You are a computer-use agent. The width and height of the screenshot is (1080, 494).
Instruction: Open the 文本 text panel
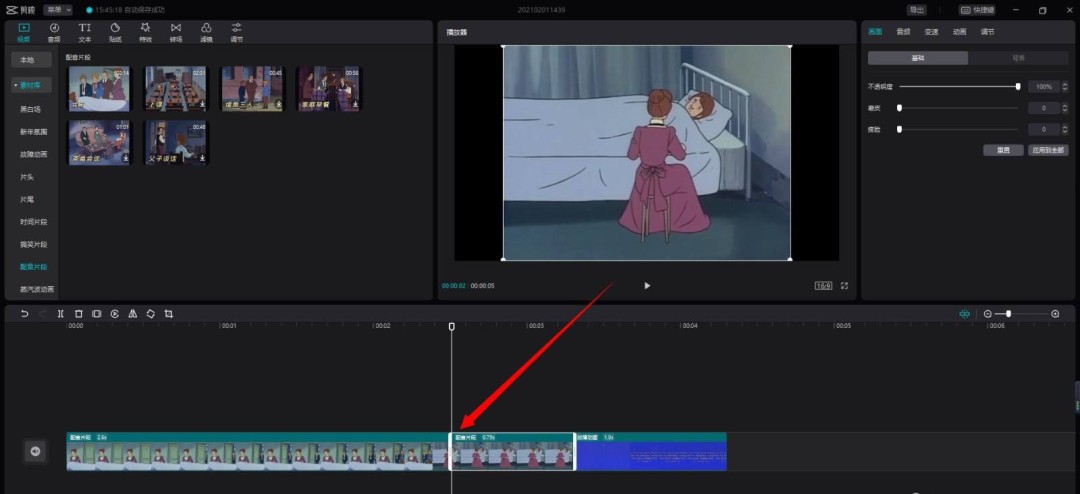(x=85, y=32)
